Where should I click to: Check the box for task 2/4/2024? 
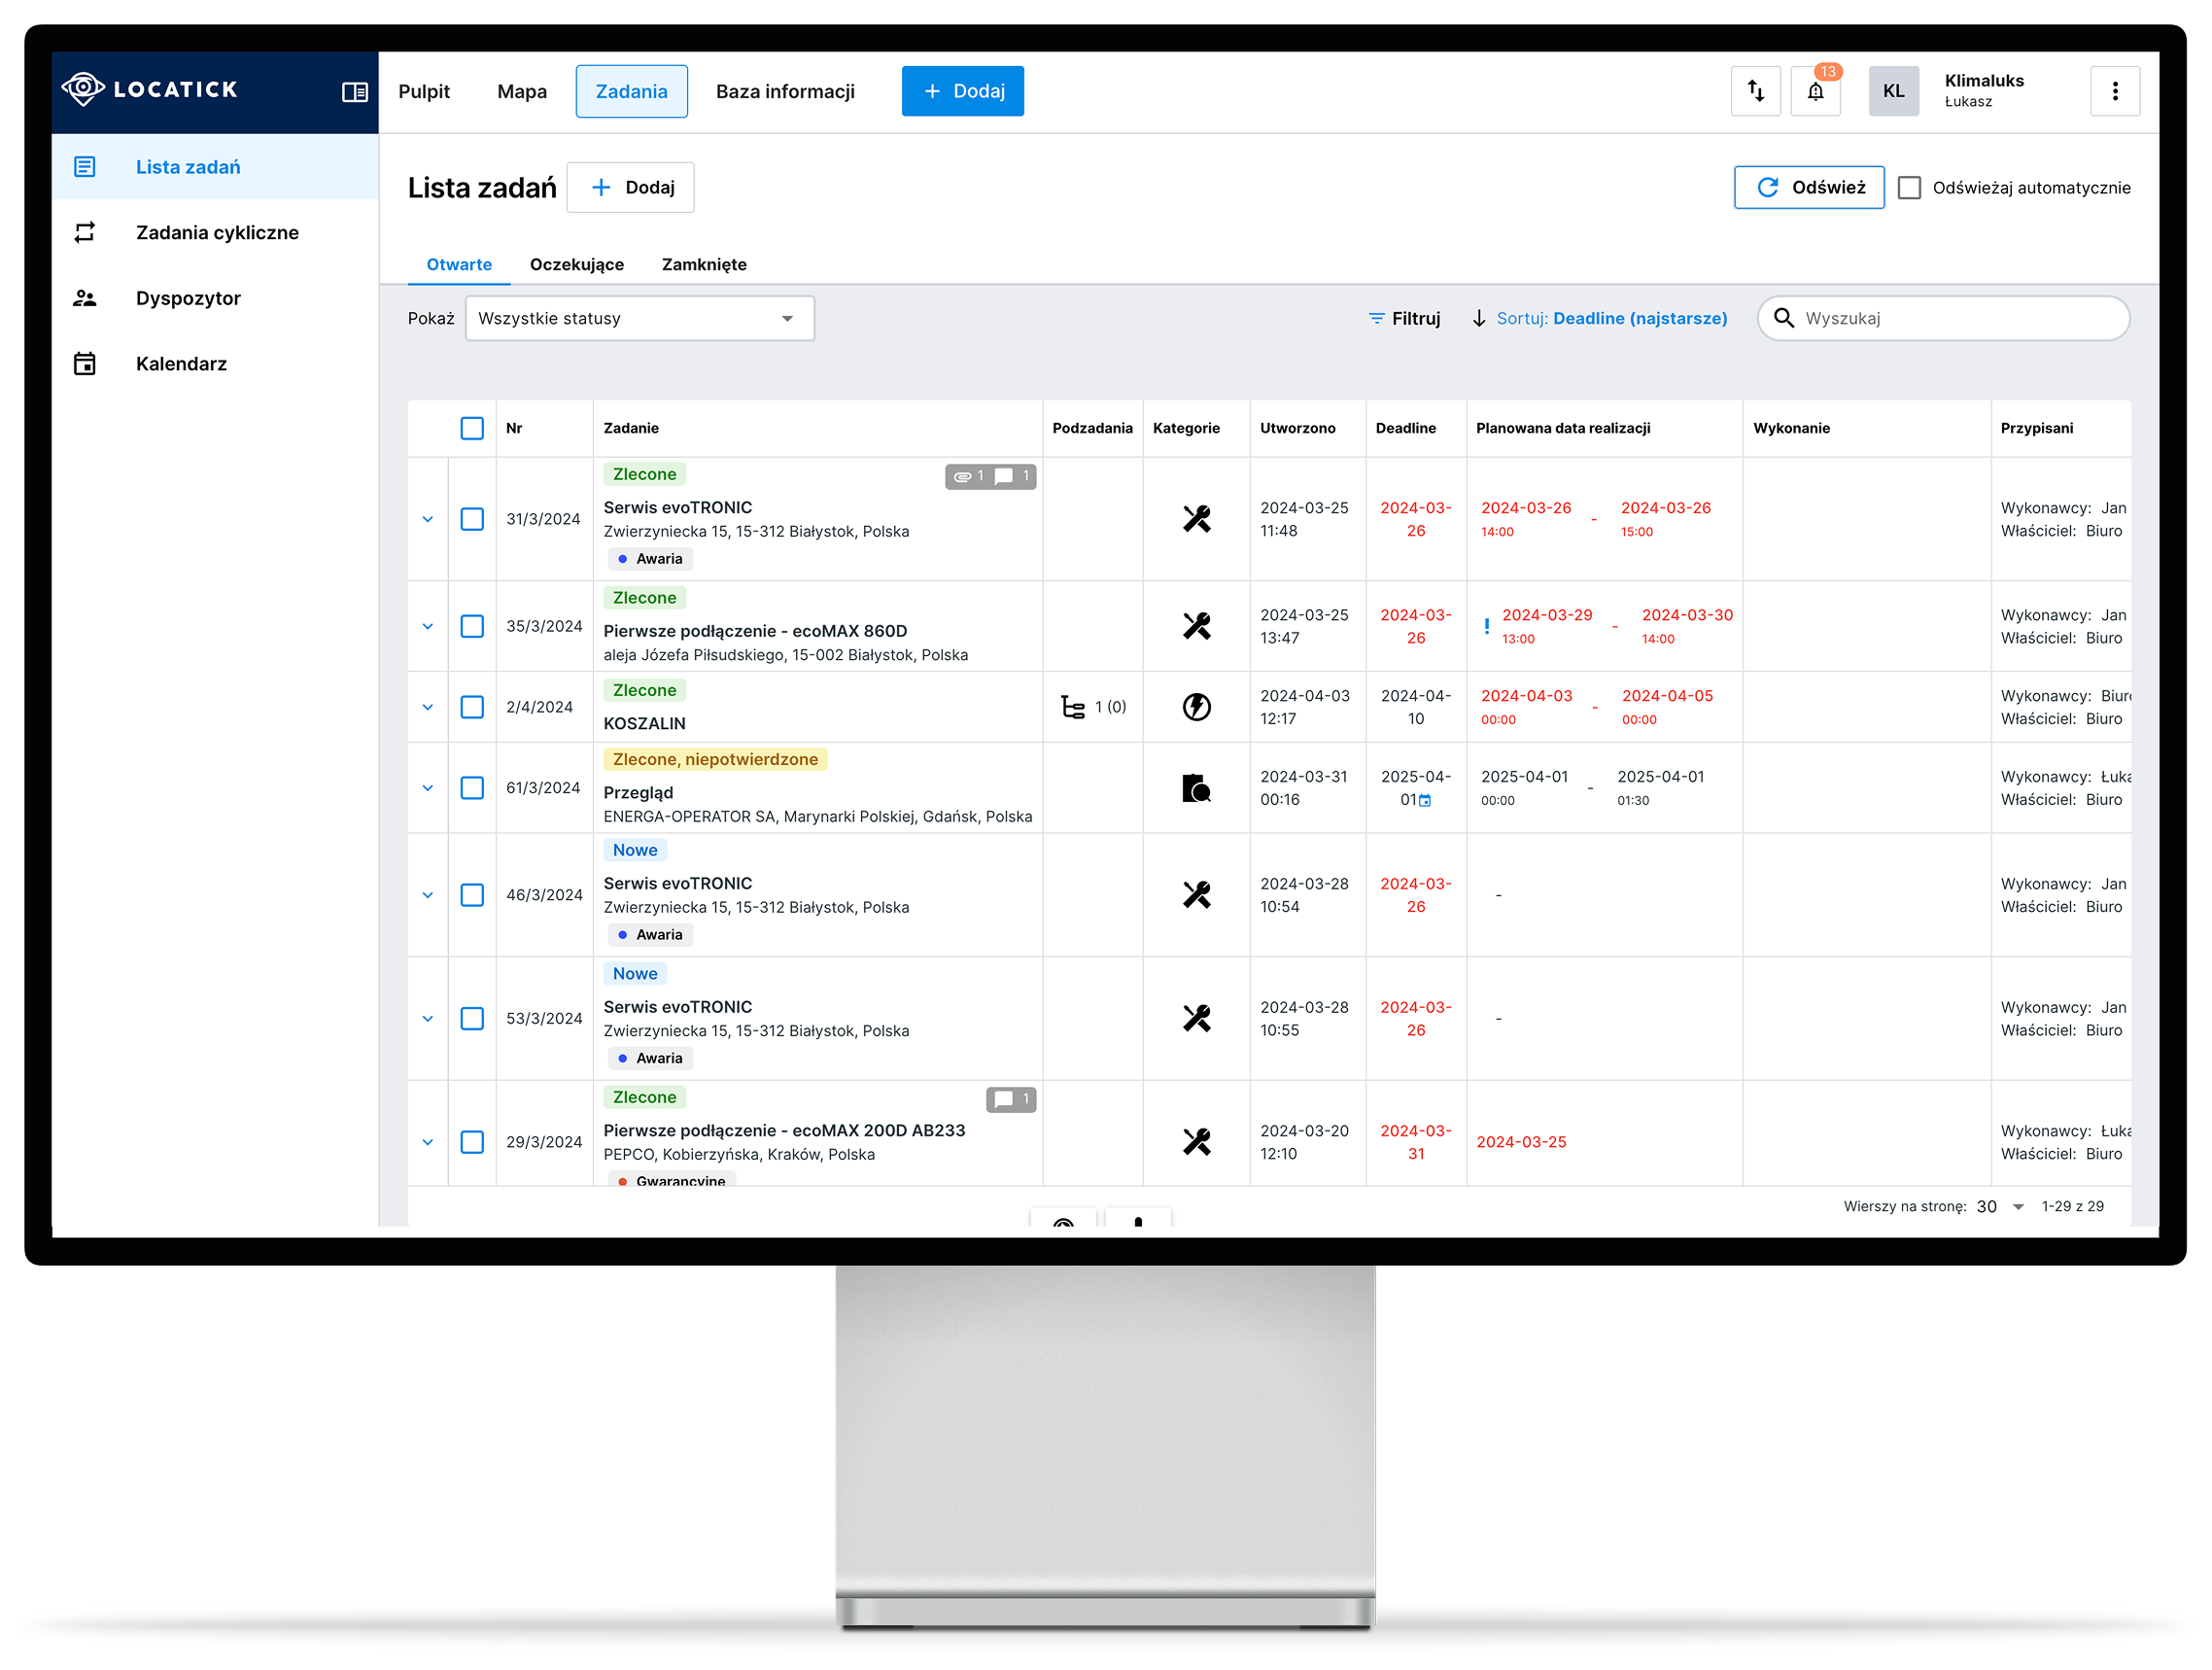[472, 707]
